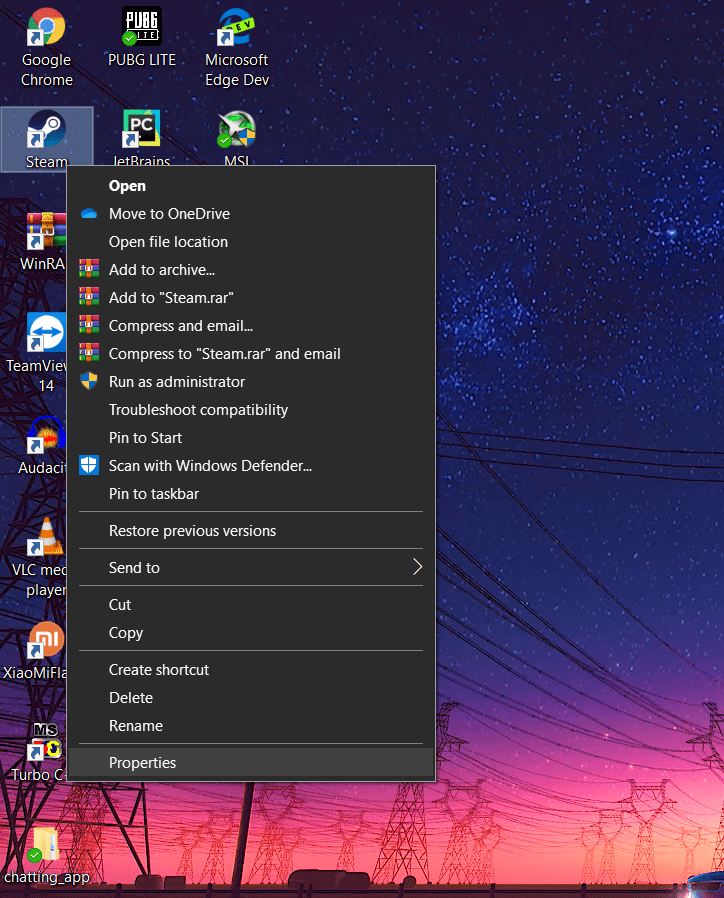Expand the Send to submenu arrow
Image resolution: width=724 pixels, height=898 pixels.
[x=417, y=567]
